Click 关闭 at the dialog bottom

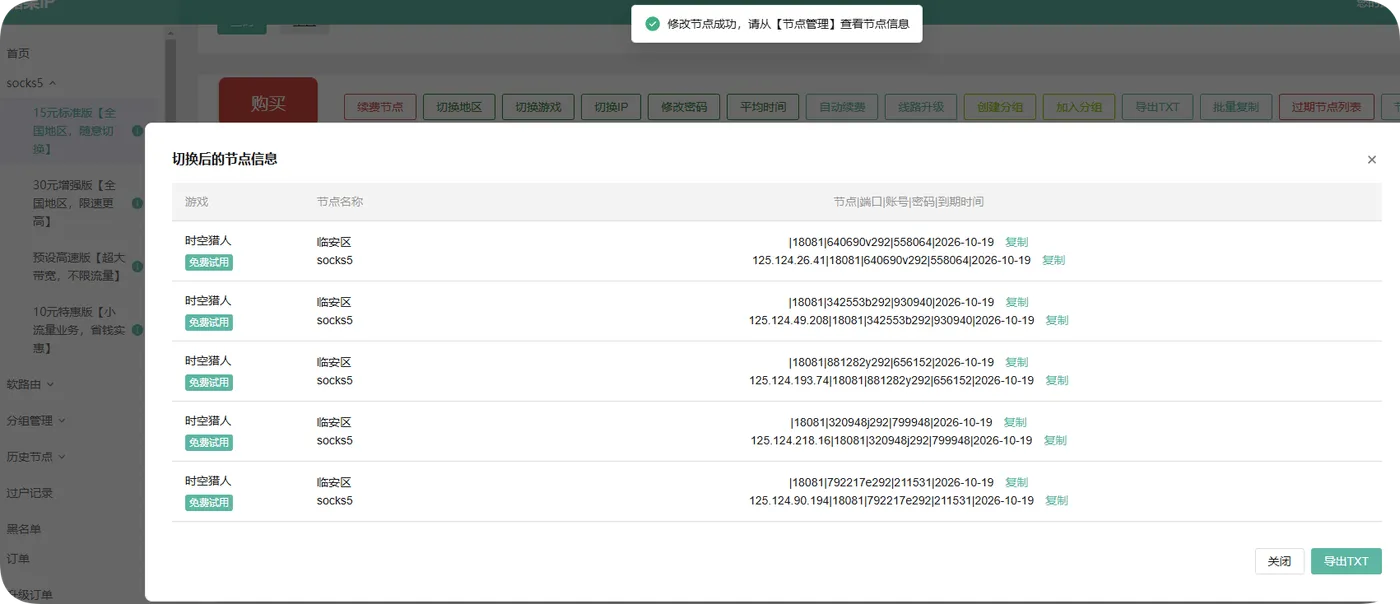[x=1279, y=561]
